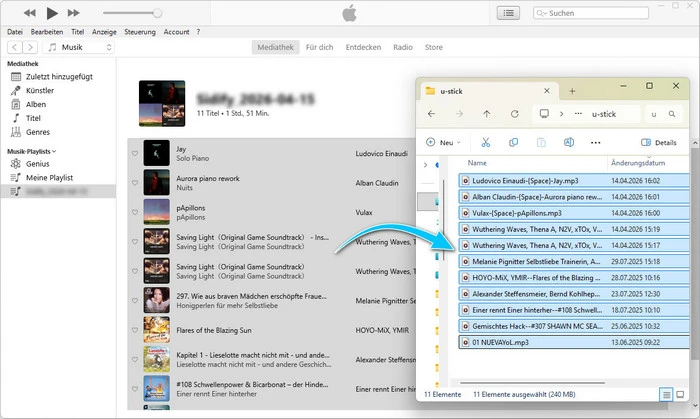
Task: Open the Anzeige menu
Action: pyautogui.click(x=104, y=32)
